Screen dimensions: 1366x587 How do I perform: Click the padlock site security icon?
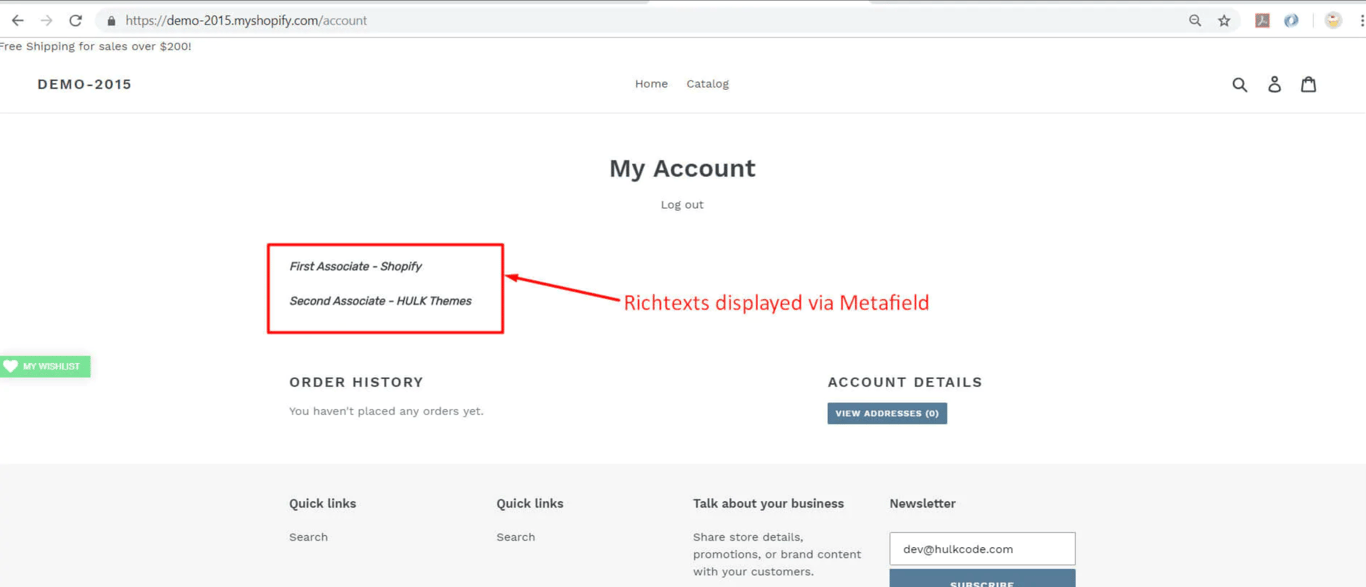pyautogui.click(x=111, y=20)
